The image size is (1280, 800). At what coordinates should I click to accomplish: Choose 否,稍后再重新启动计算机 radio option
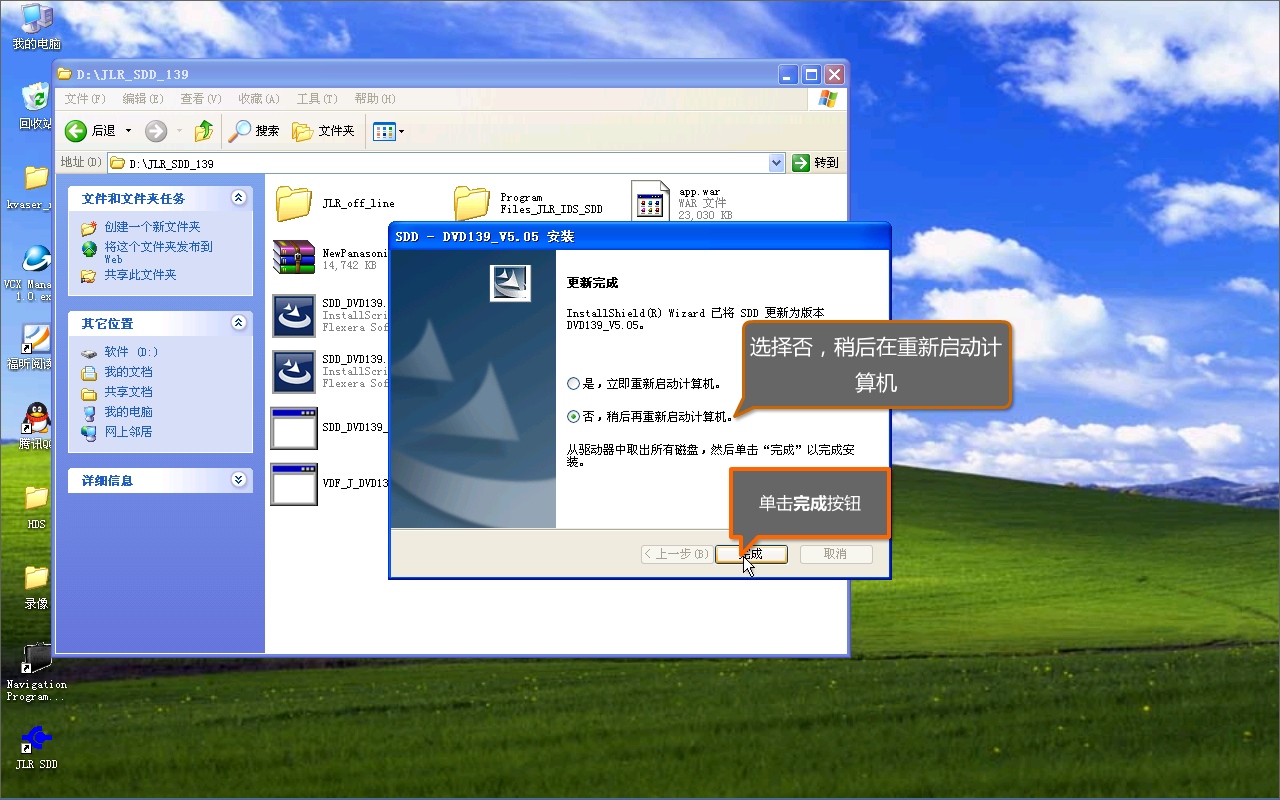click(573, 416)
